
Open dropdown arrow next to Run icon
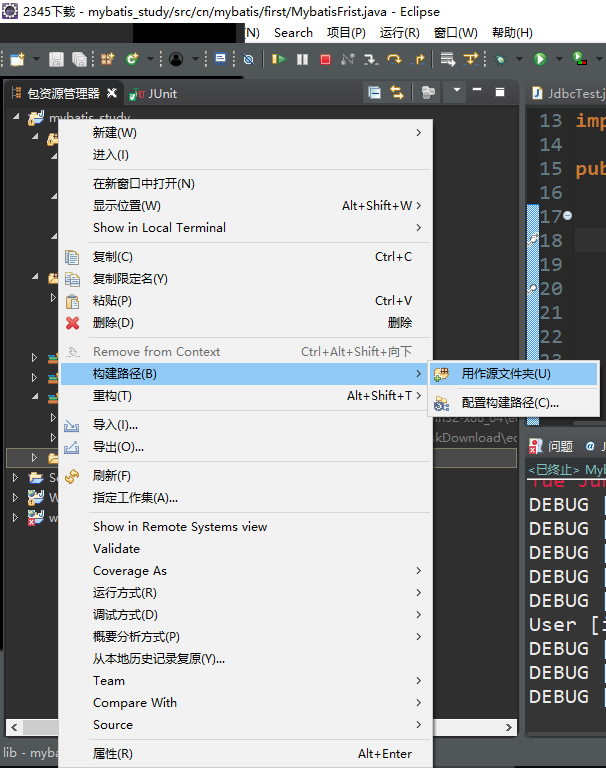[x=559, y=59]
